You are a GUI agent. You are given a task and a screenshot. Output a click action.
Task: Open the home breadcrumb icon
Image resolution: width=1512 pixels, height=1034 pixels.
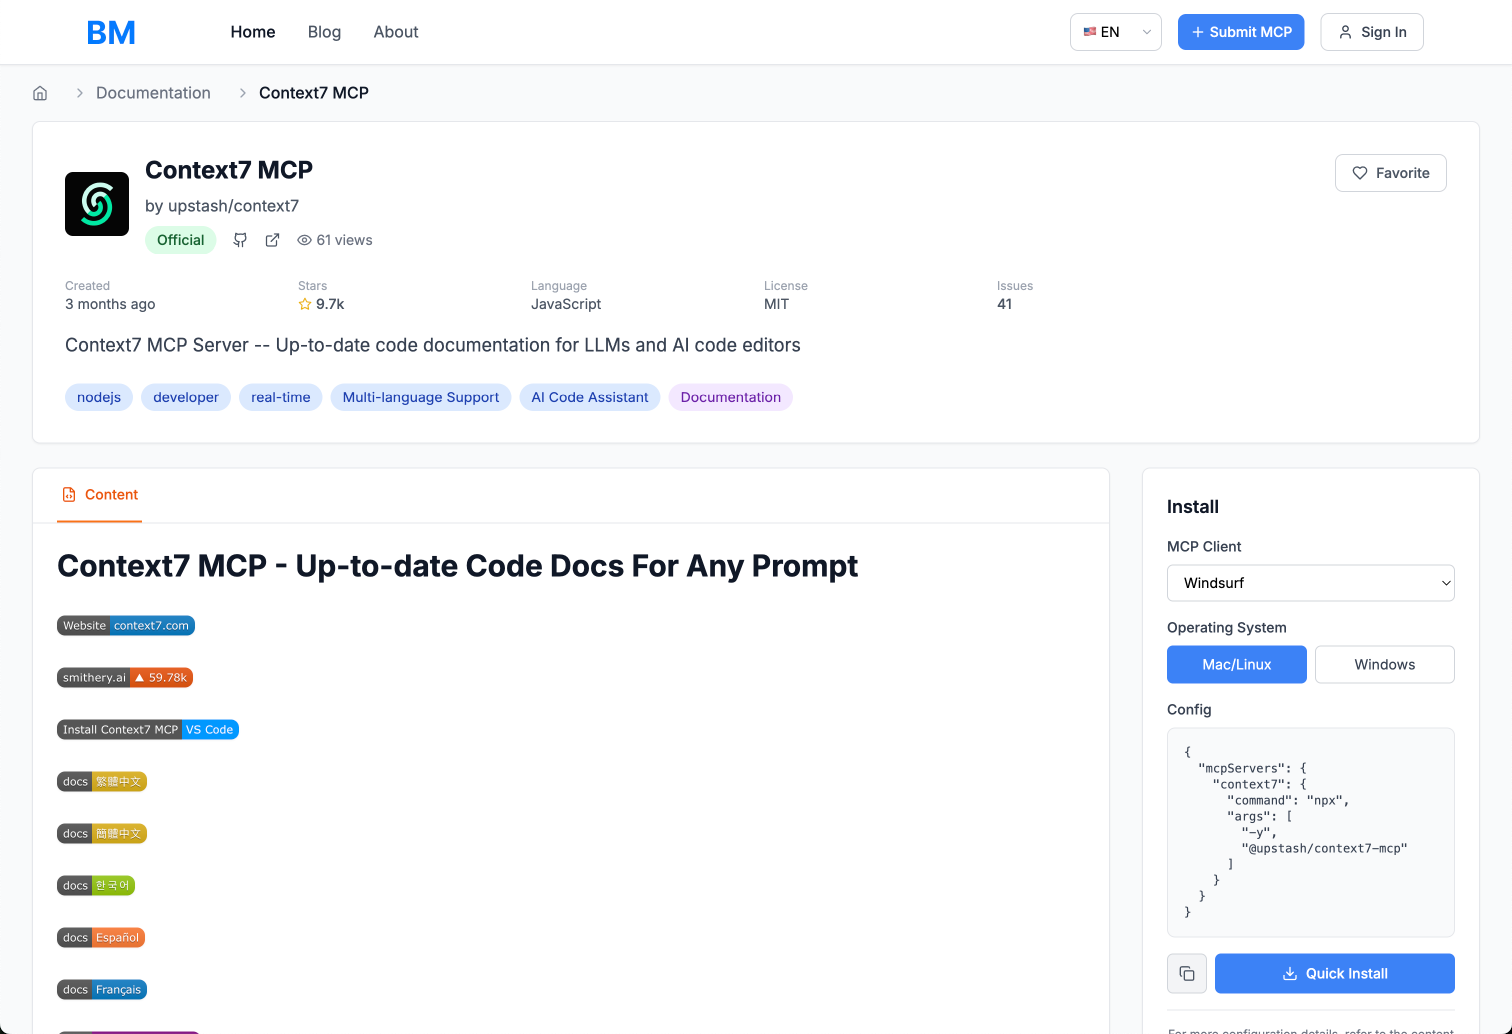coord(40,93)
